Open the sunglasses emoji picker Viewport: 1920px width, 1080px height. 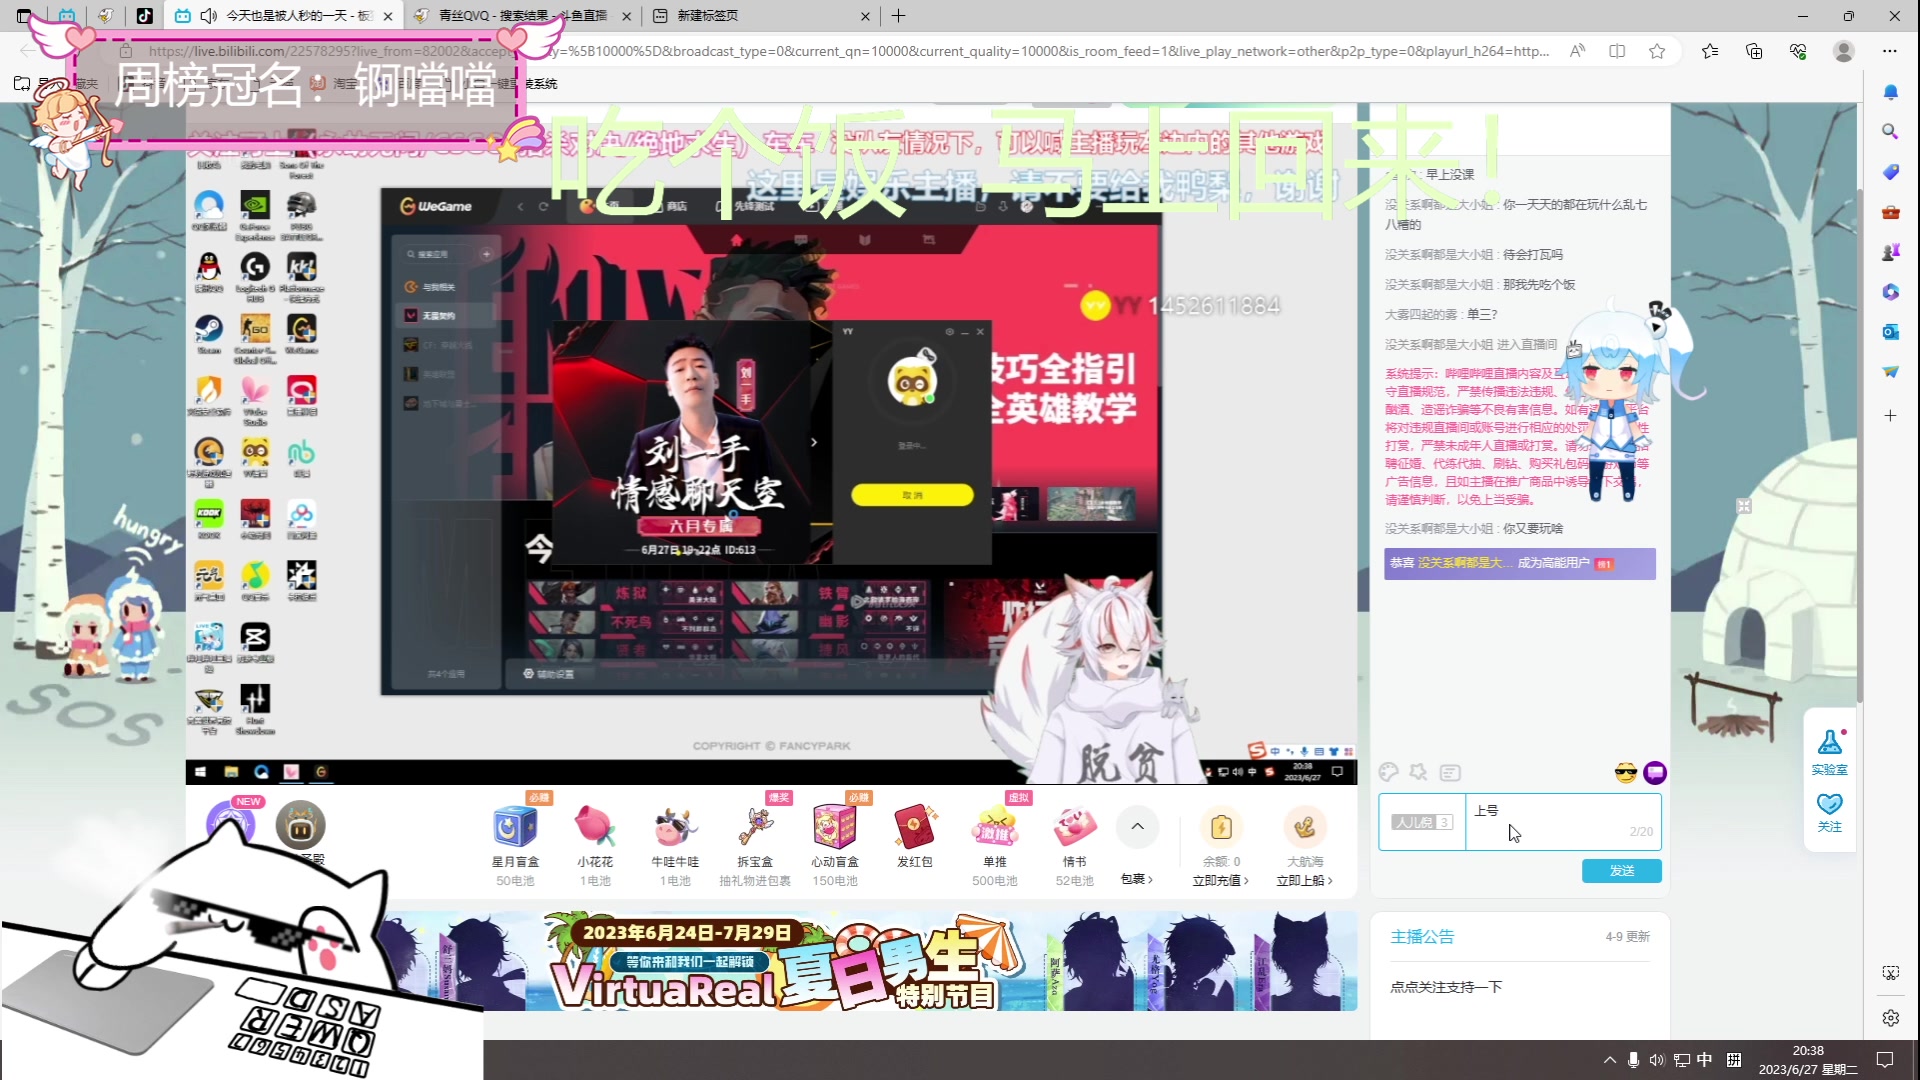(1625, 772)
